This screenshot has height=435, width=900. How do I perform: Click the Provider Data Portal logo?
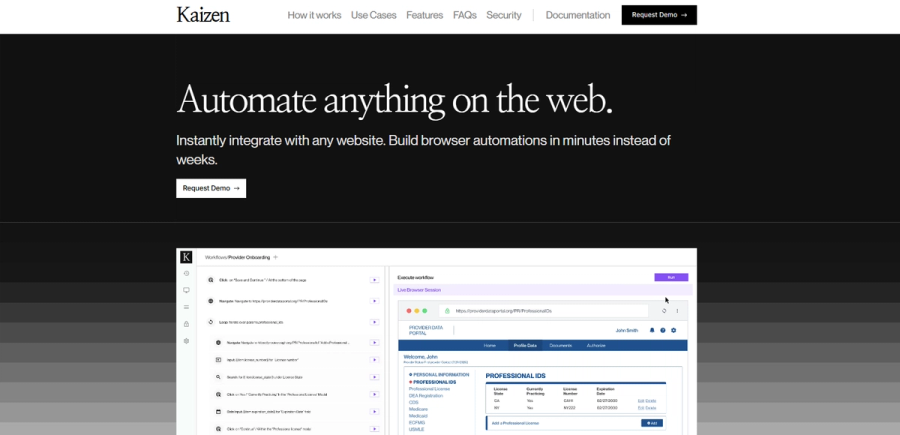coord(426,330)
